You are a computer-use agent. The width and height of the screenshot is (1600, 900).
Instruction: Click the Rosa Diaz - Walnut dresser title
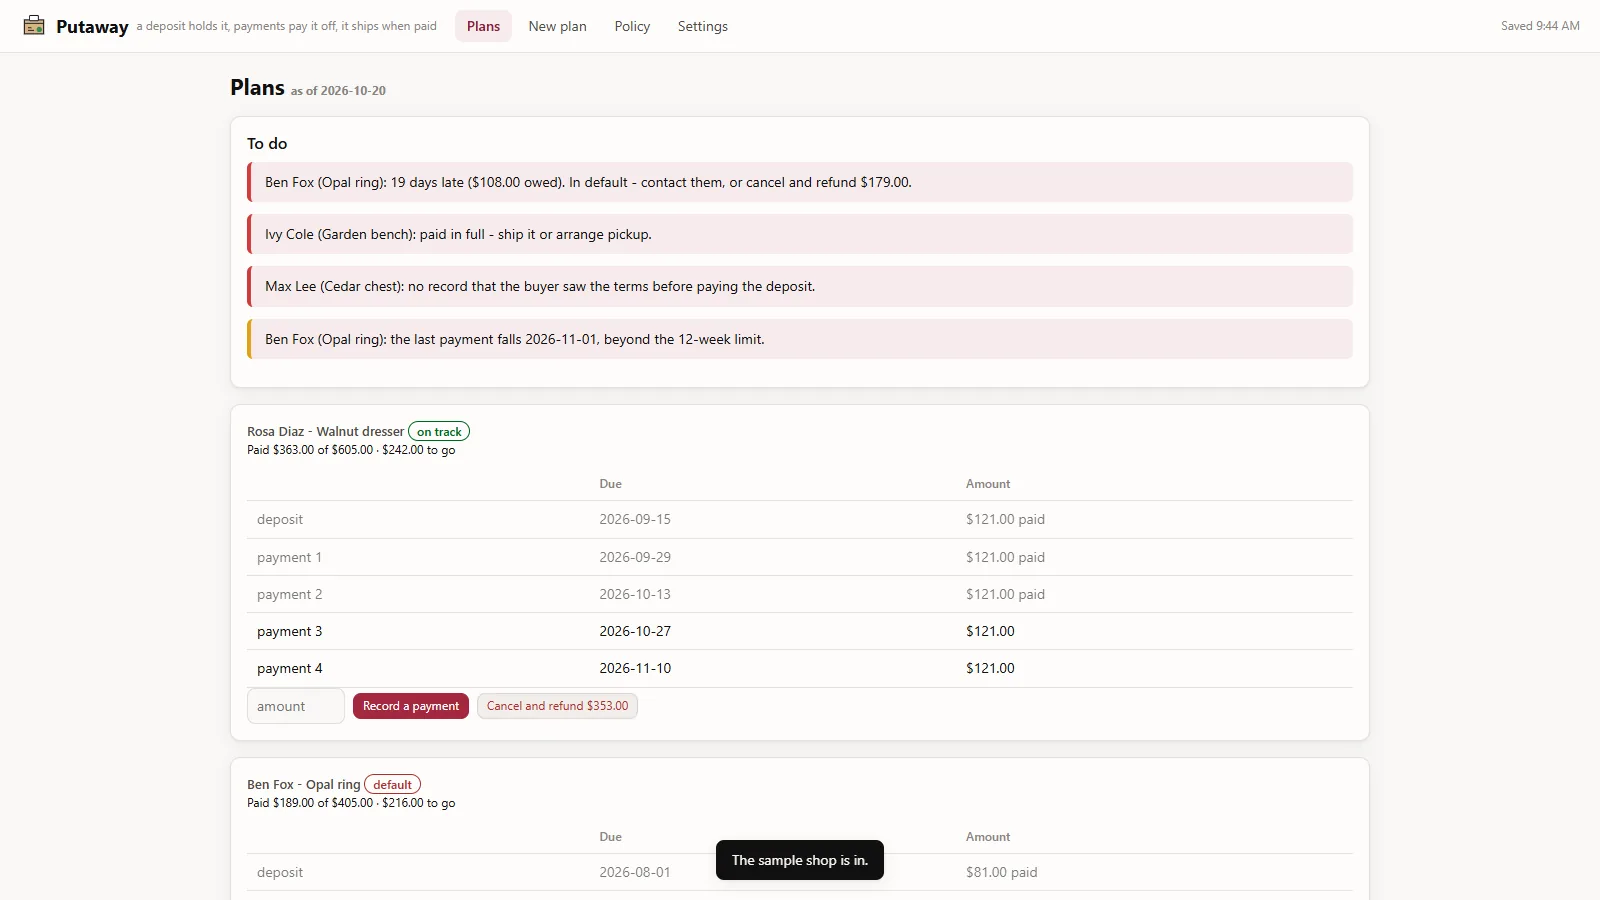tap(326, 432)
